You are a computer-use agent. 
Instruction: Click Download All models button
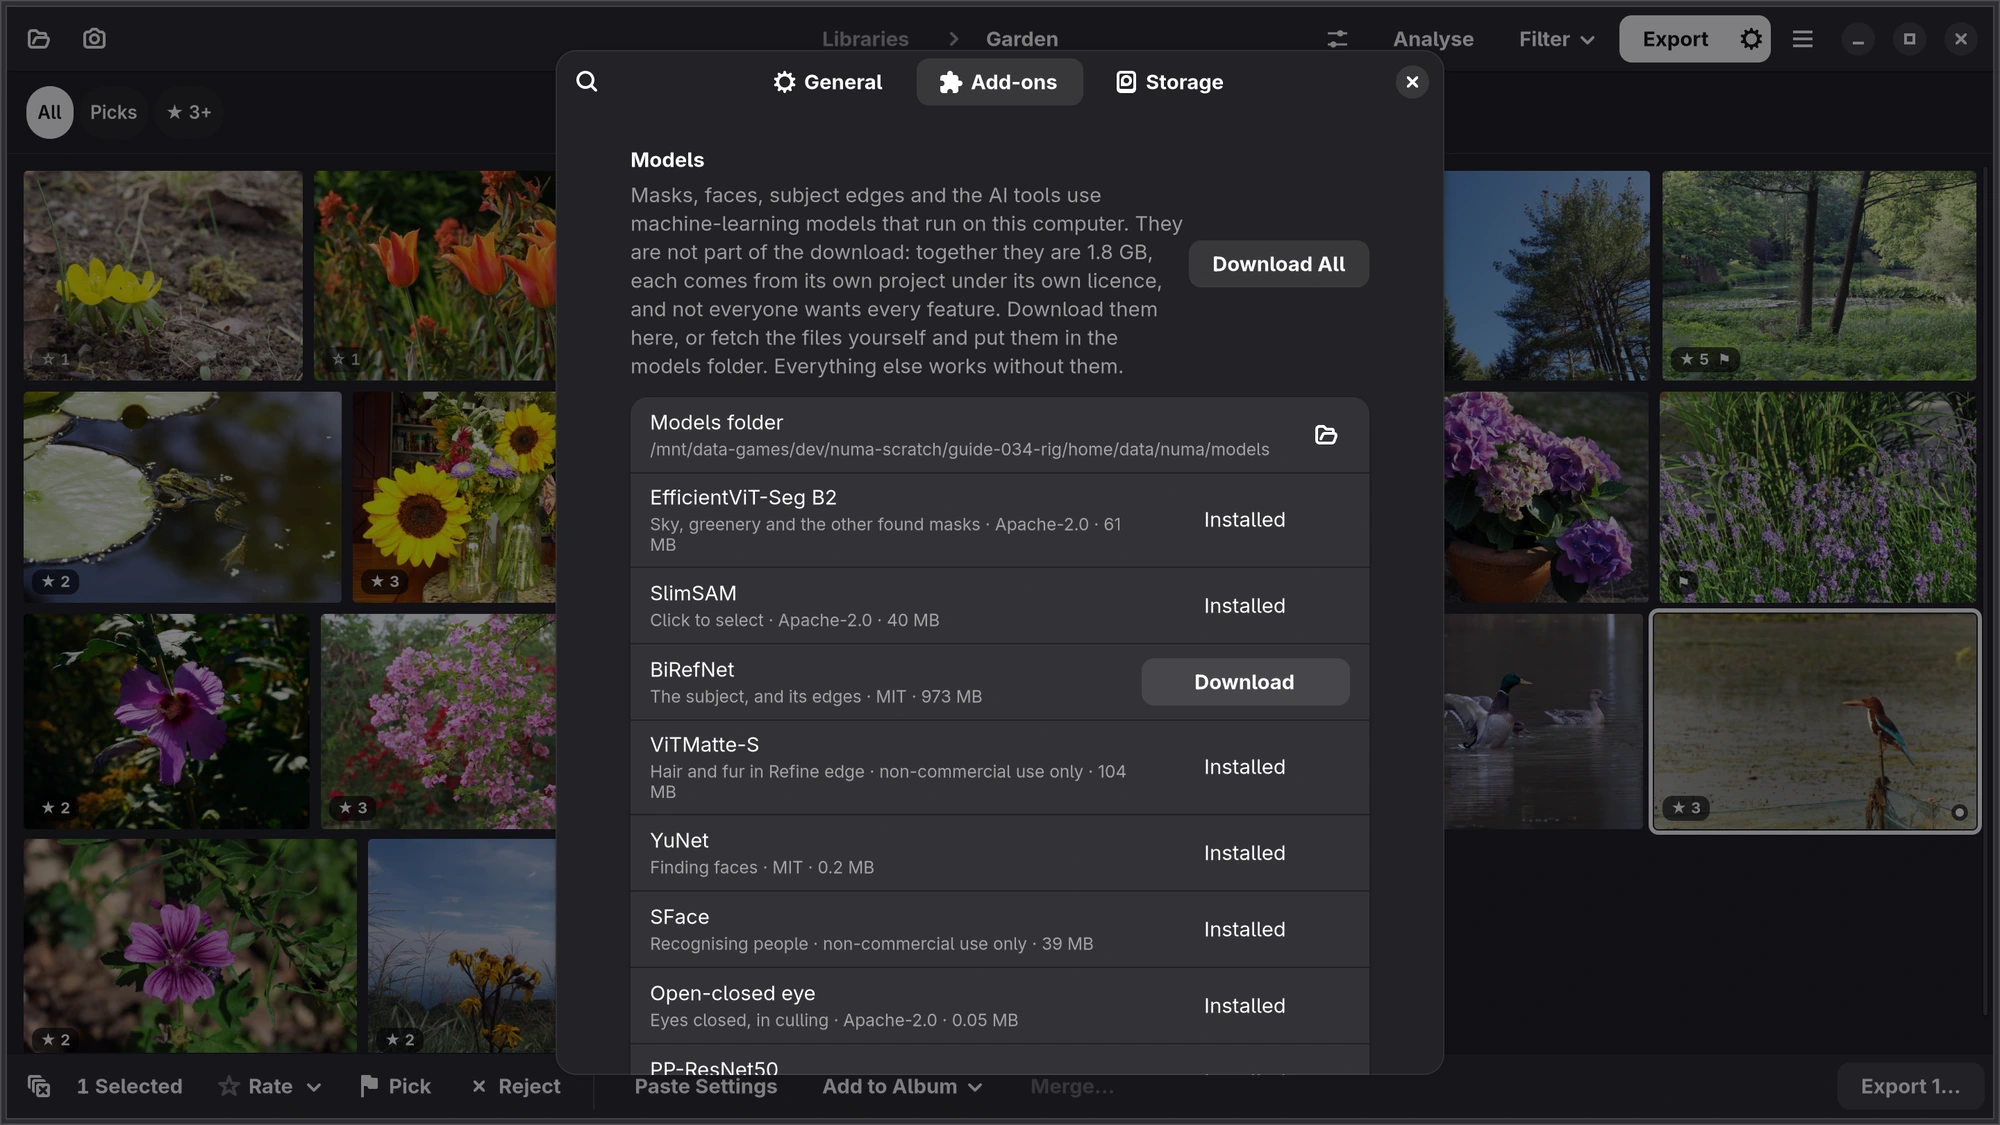click(1278, 264)
